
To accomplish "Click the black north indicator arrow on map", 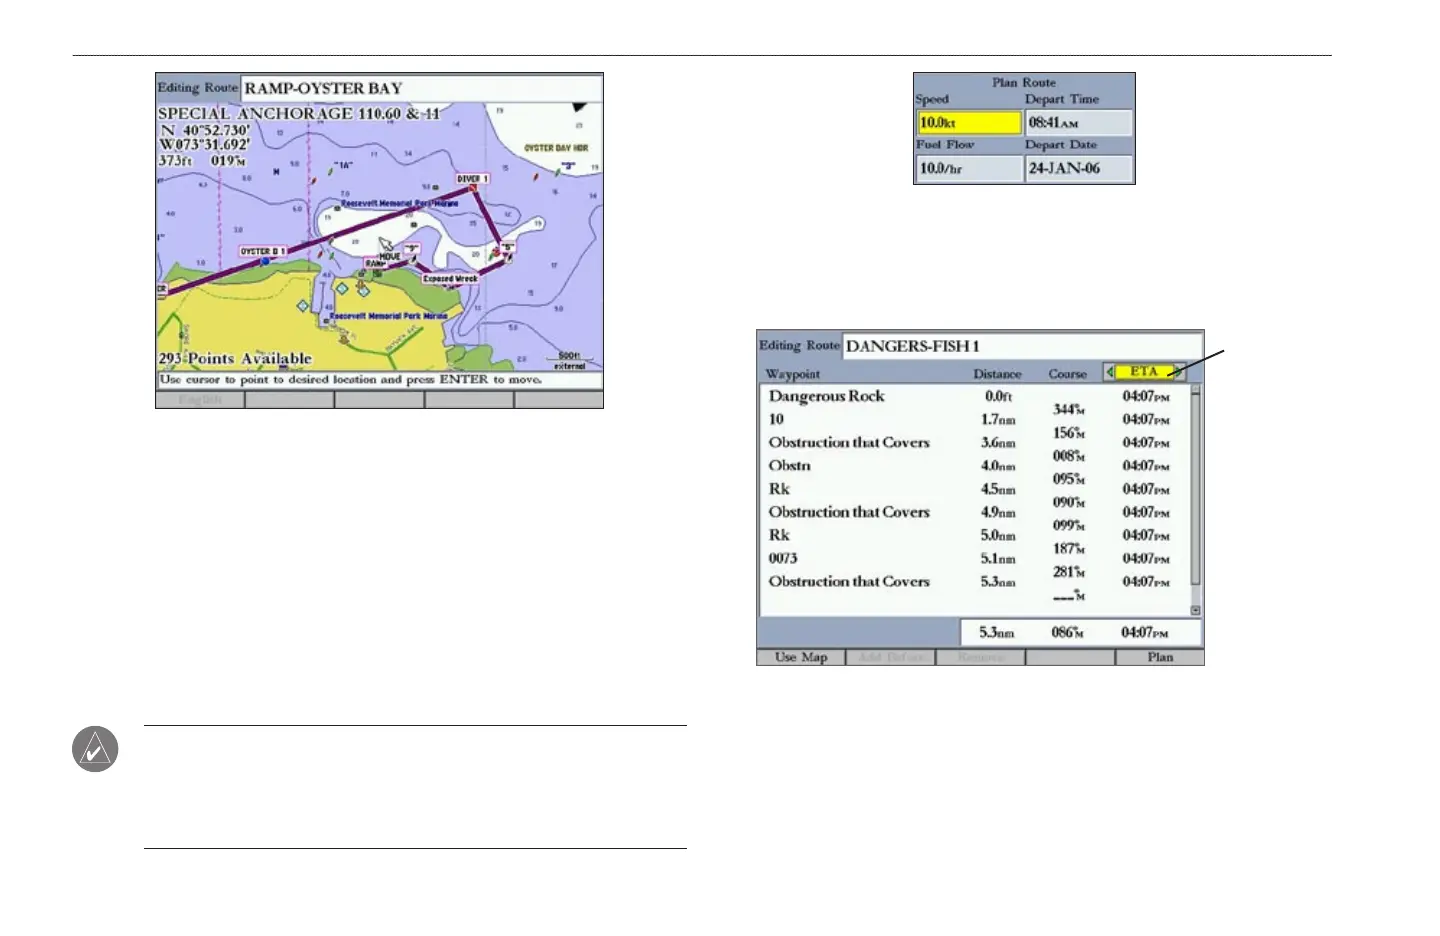I will [x=579, y=107].
